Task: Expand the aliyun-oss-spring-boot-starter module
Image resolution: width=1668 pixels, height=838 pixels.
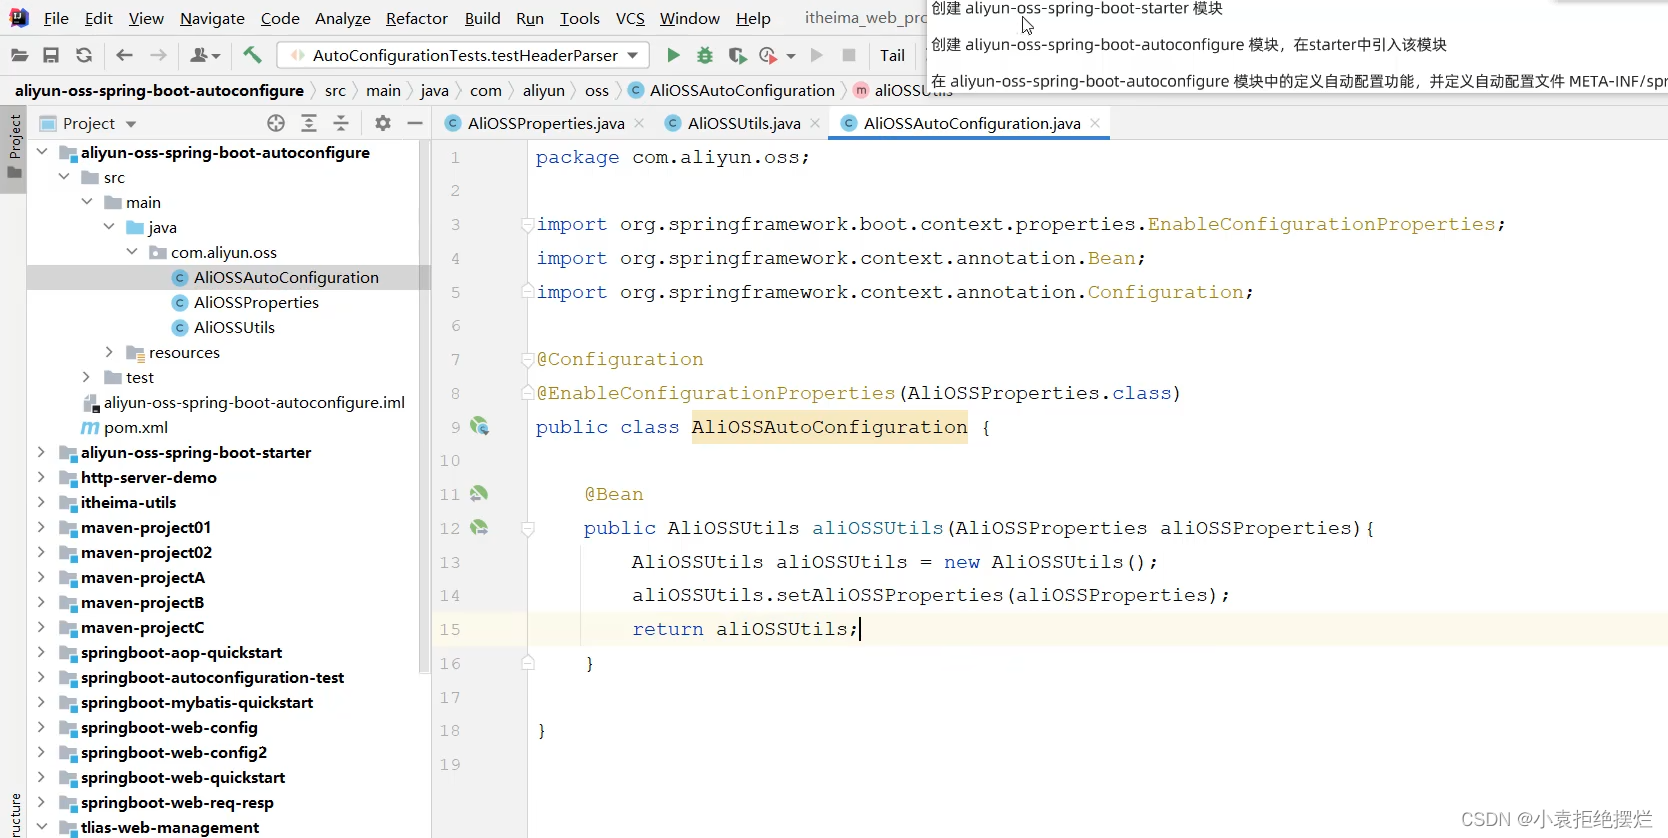Action: [42, 452]
